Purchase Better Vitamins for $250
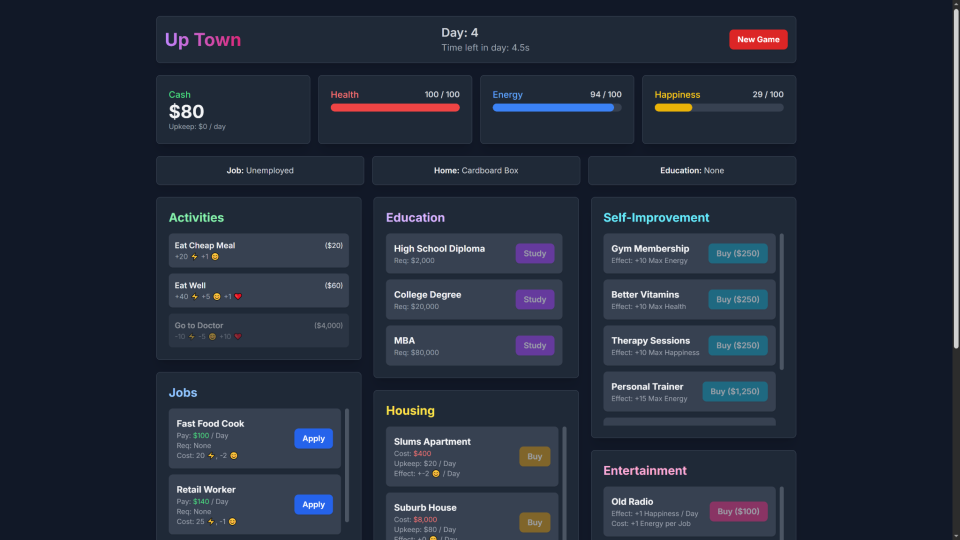 click(x=738, y=300)
